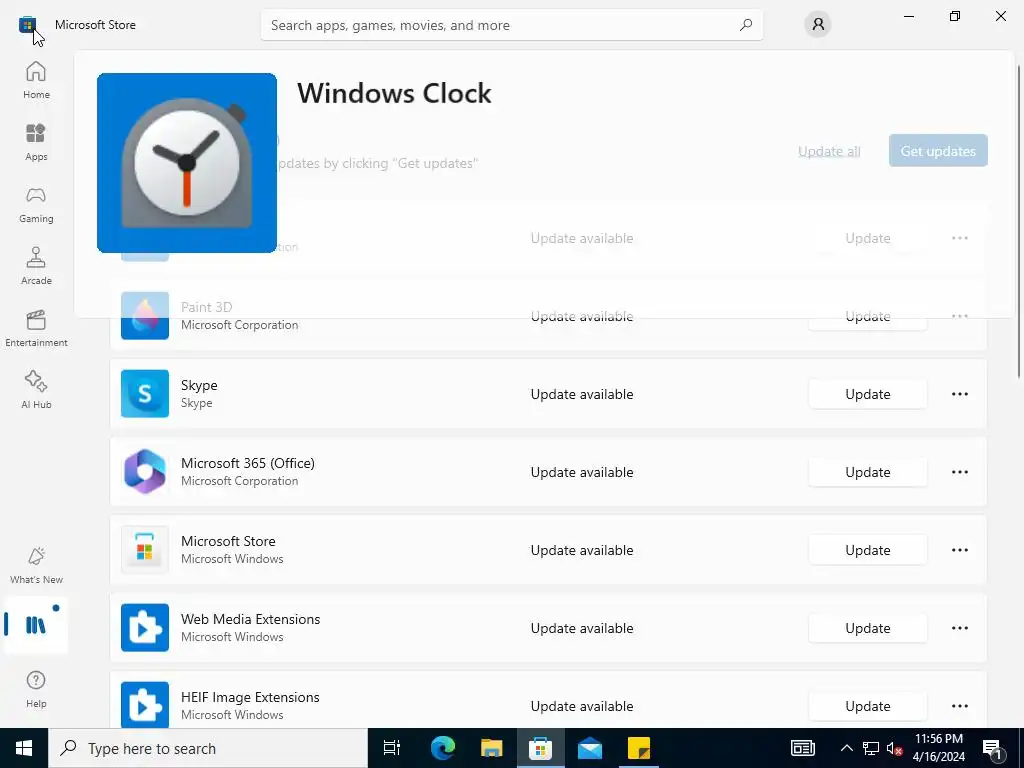This screenshot has height=768, width=1024.
Task: Click the search magnifier icon
Action: (746, 25)
